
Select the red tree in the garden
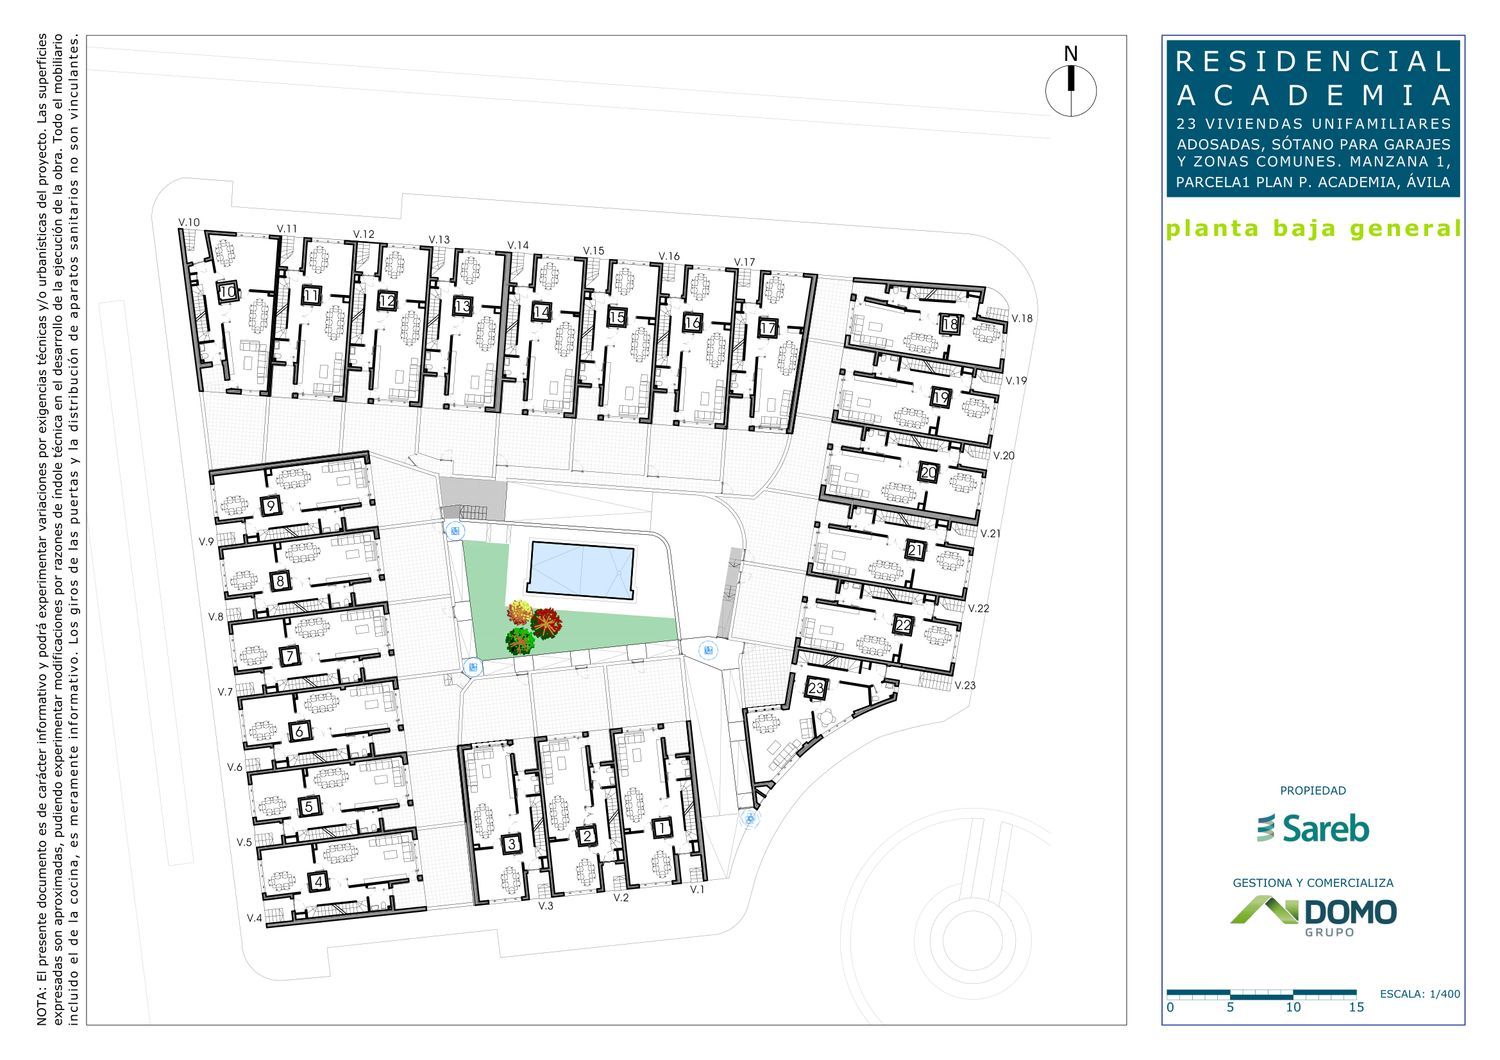(547, 623)
